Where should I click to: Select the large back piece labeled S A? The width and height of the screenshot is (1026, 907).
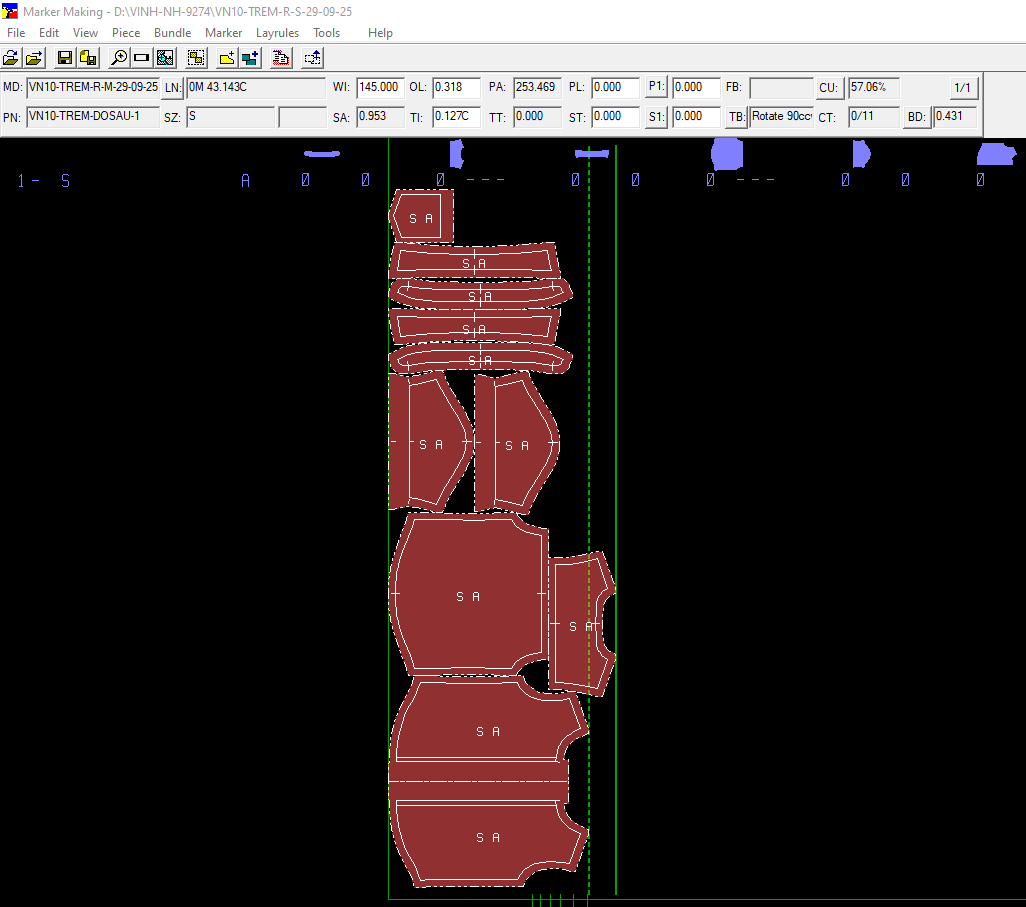468,596
